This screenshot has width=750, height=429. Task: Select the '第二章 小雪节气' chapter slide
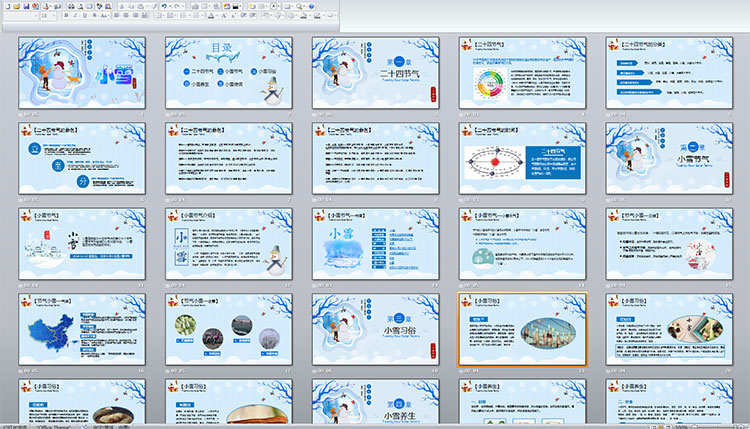coord(669,158)
